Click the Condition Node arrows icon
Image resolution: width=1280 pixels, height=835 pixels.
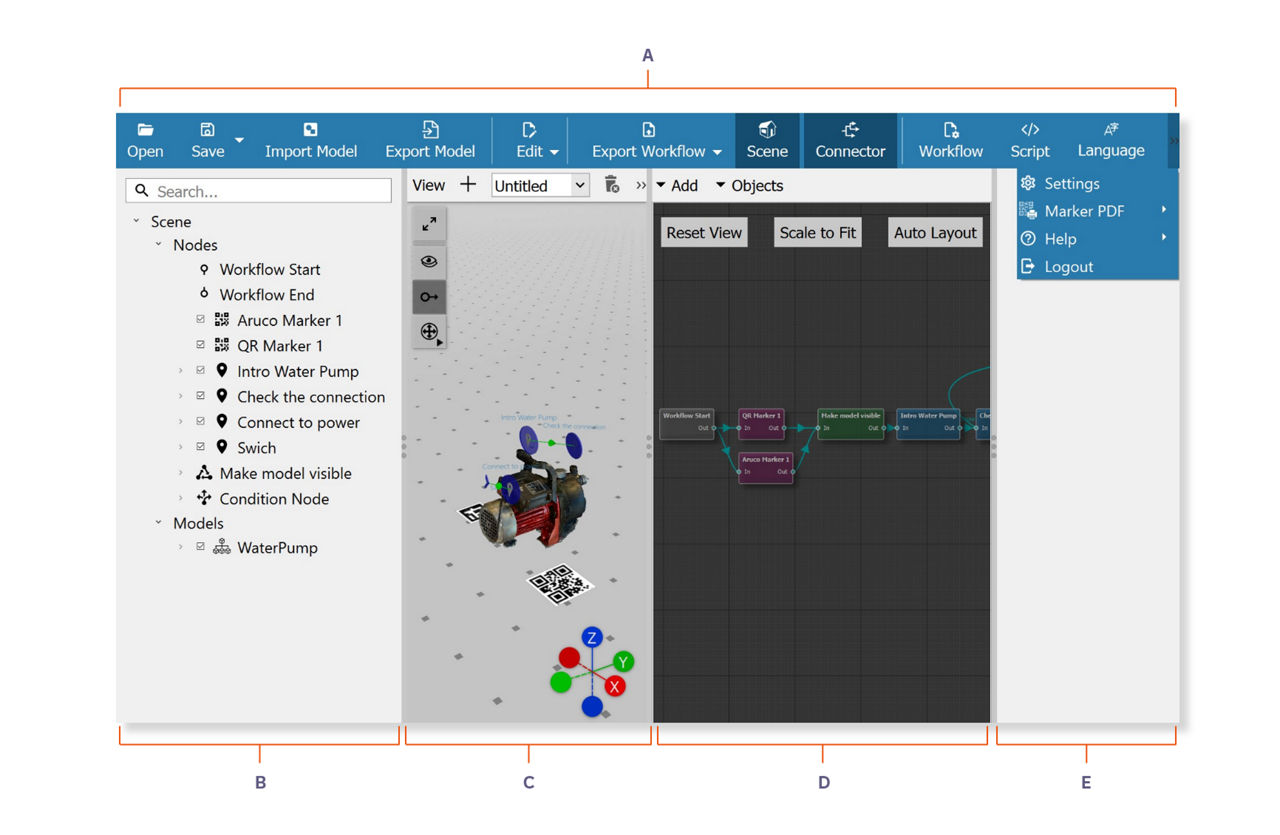tap(204, 498)
